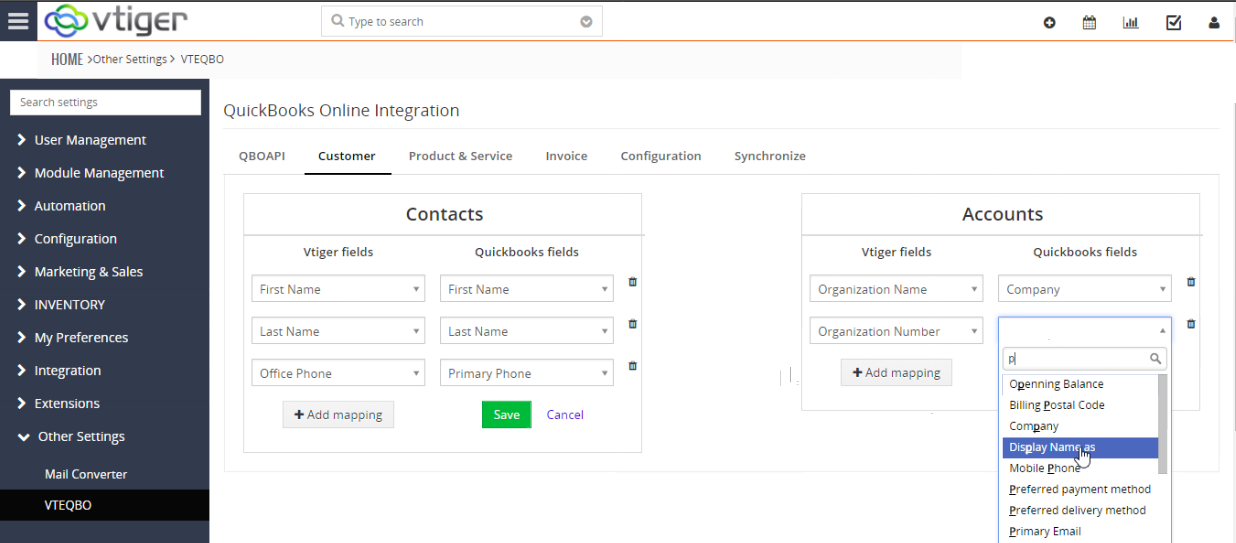1236x543 pixels.
Task: Save the Contacts mappings
Action: [506, 414]
